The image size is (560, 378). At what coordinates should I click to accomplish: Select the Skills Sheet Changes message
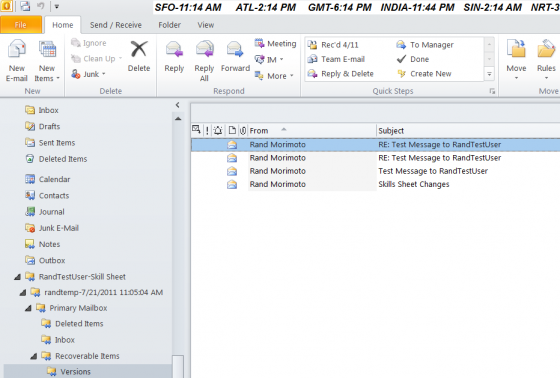pyautogui.click(x=375, y=184)
